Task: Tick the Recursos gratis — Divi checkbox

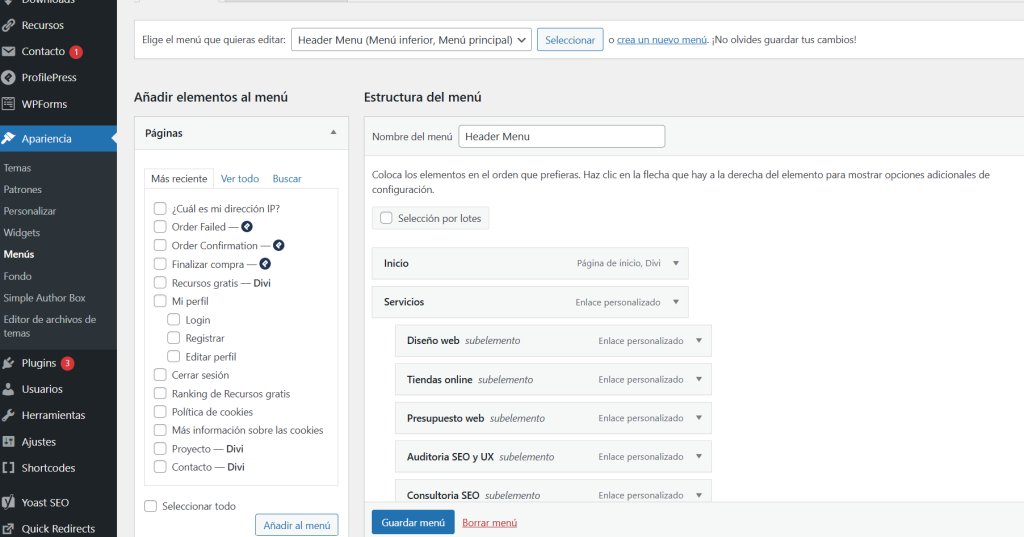Action: [x=160, y=283]
